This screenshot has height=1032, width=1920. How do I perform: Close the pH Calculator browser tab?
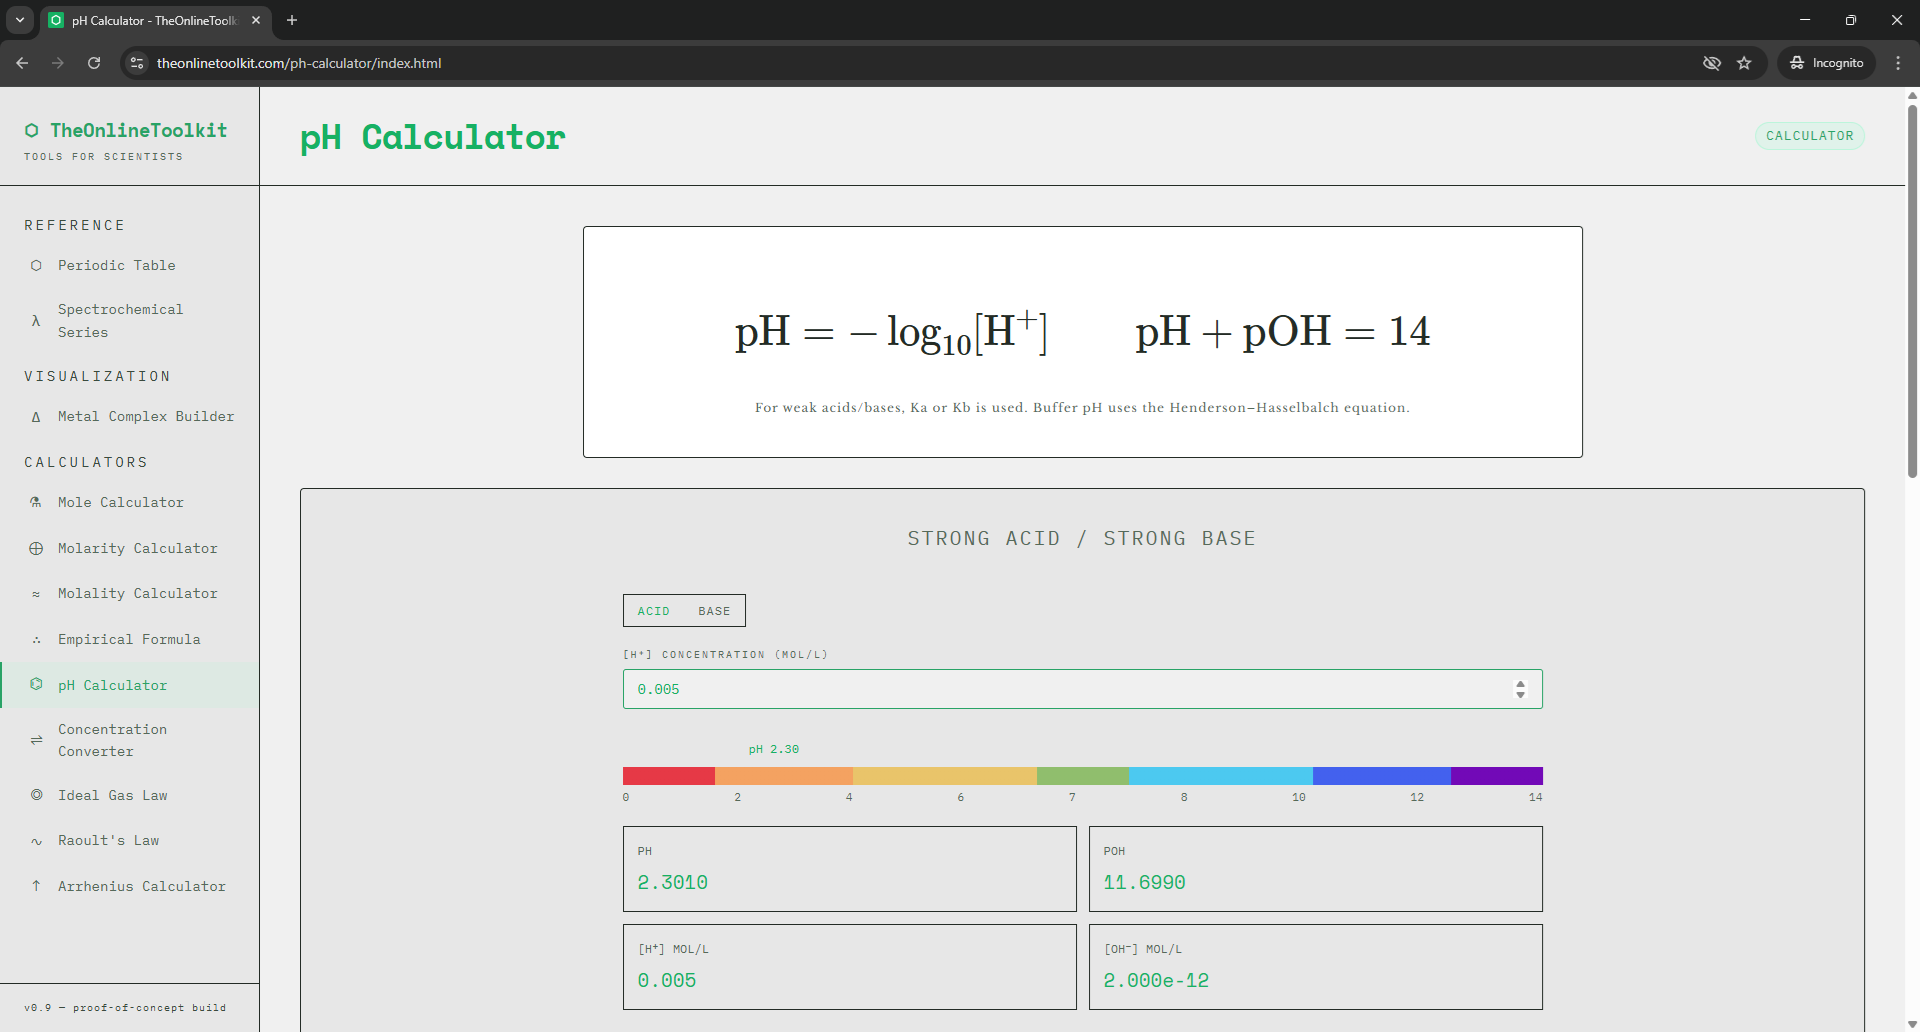[256, 20]
